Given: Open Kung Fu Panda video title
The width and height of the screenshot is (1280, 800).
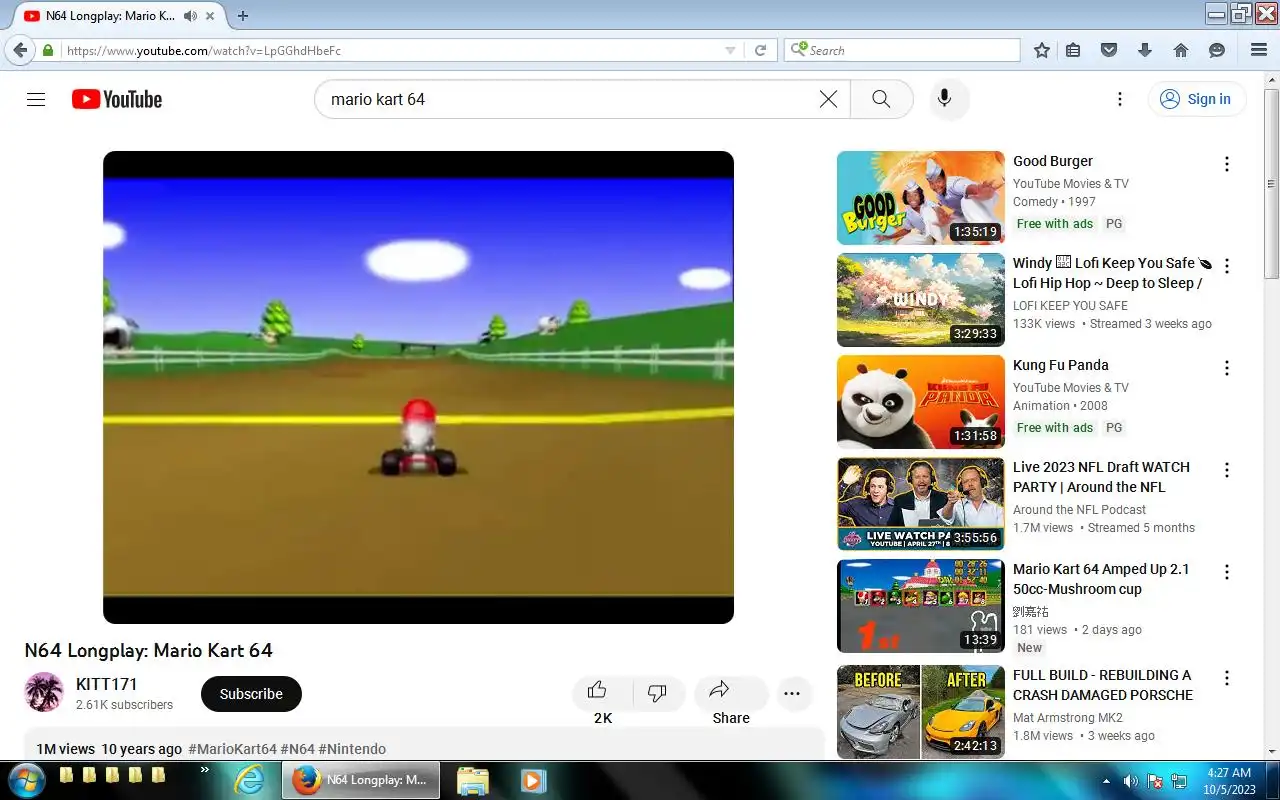Looking at the screenshot, I should (1060, 365).
